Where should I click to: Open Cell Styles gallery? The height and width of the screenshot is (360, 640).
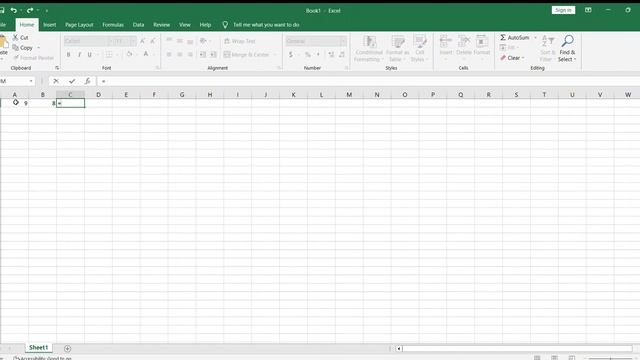[x=420, y=49]
